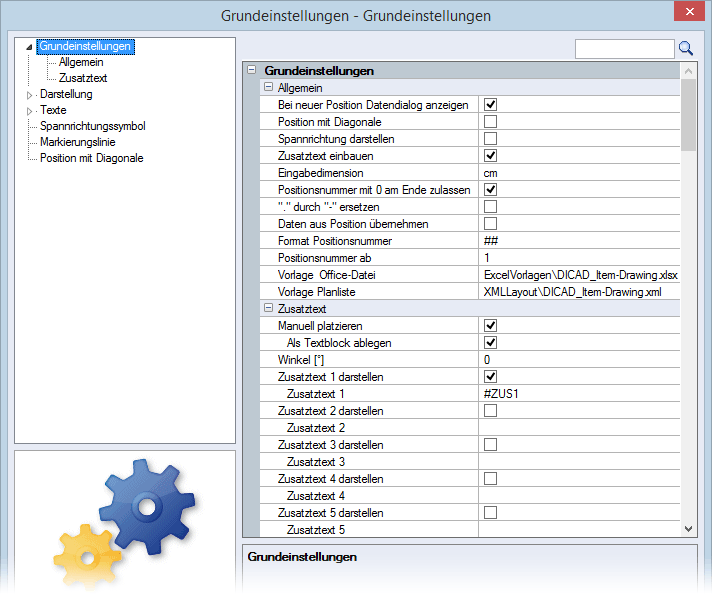Click the Zusatztext 5 value field

click(x=579, y=530)
